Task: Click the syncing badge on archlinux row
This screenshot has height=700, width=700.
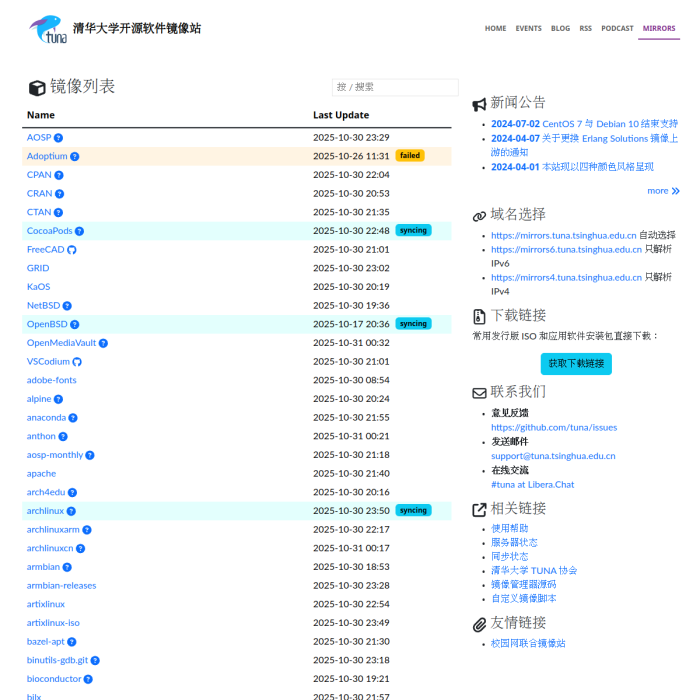Action: [413, 510]
